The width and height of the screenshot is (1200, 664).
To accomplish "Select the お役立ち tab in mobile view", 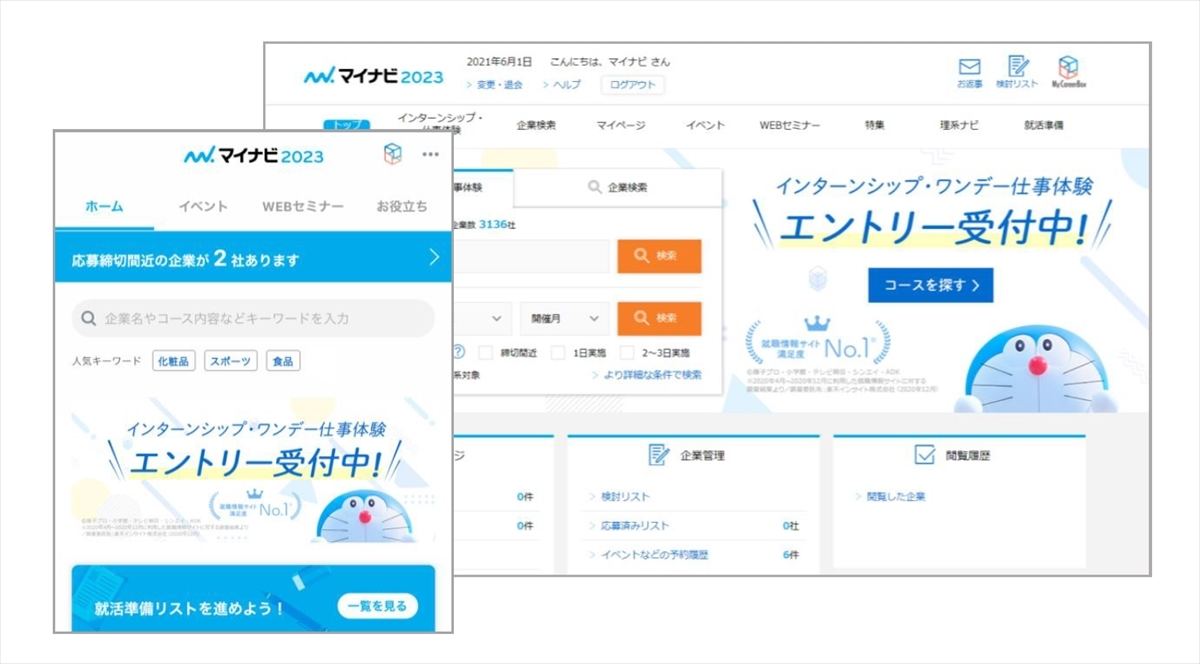I will (x=402, y=207).
